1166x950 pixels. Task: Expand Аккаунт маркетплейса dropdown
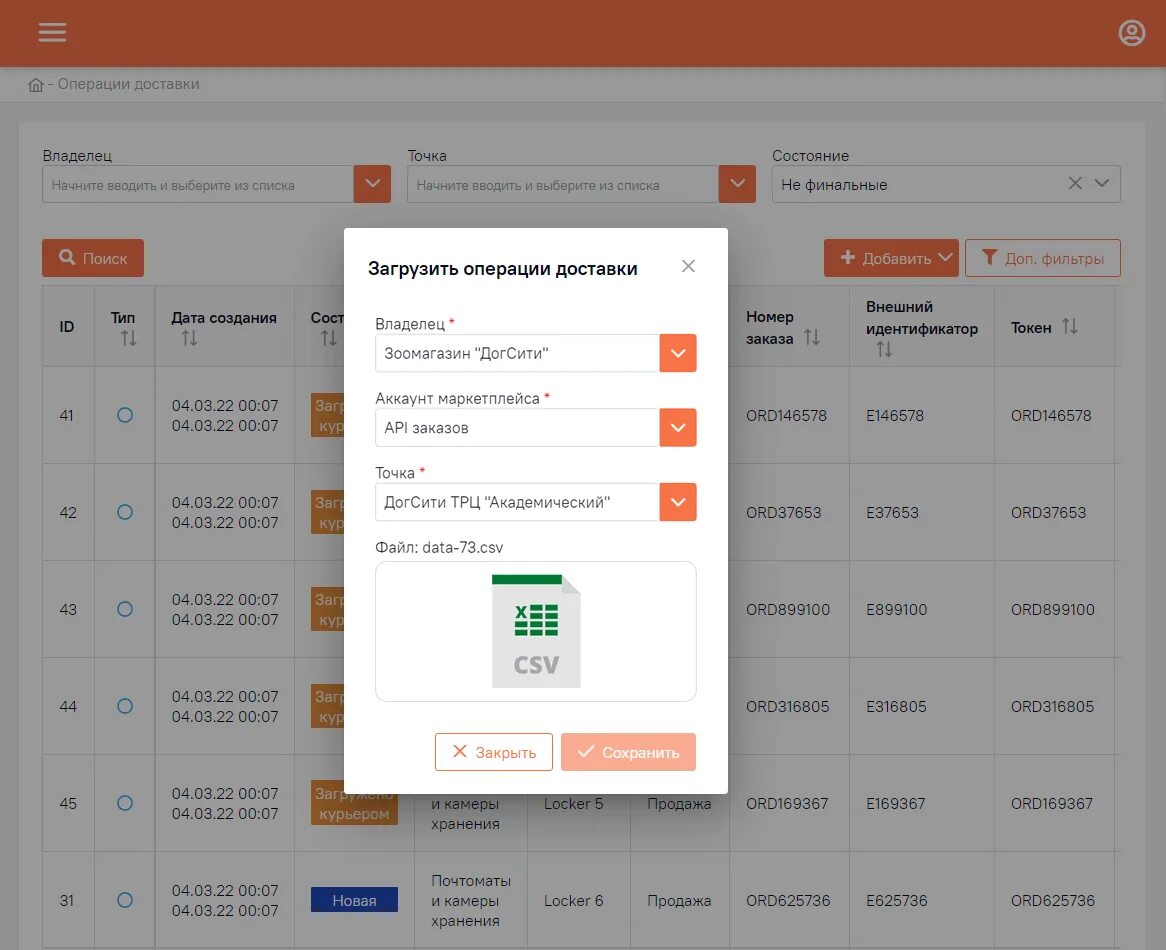677,427
